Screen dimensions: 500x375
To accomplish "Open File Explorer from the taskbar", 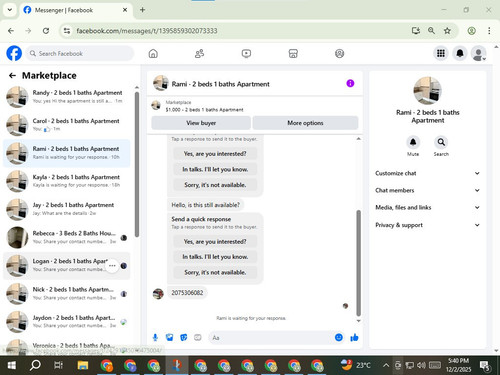I will click(x=82, y=365).
